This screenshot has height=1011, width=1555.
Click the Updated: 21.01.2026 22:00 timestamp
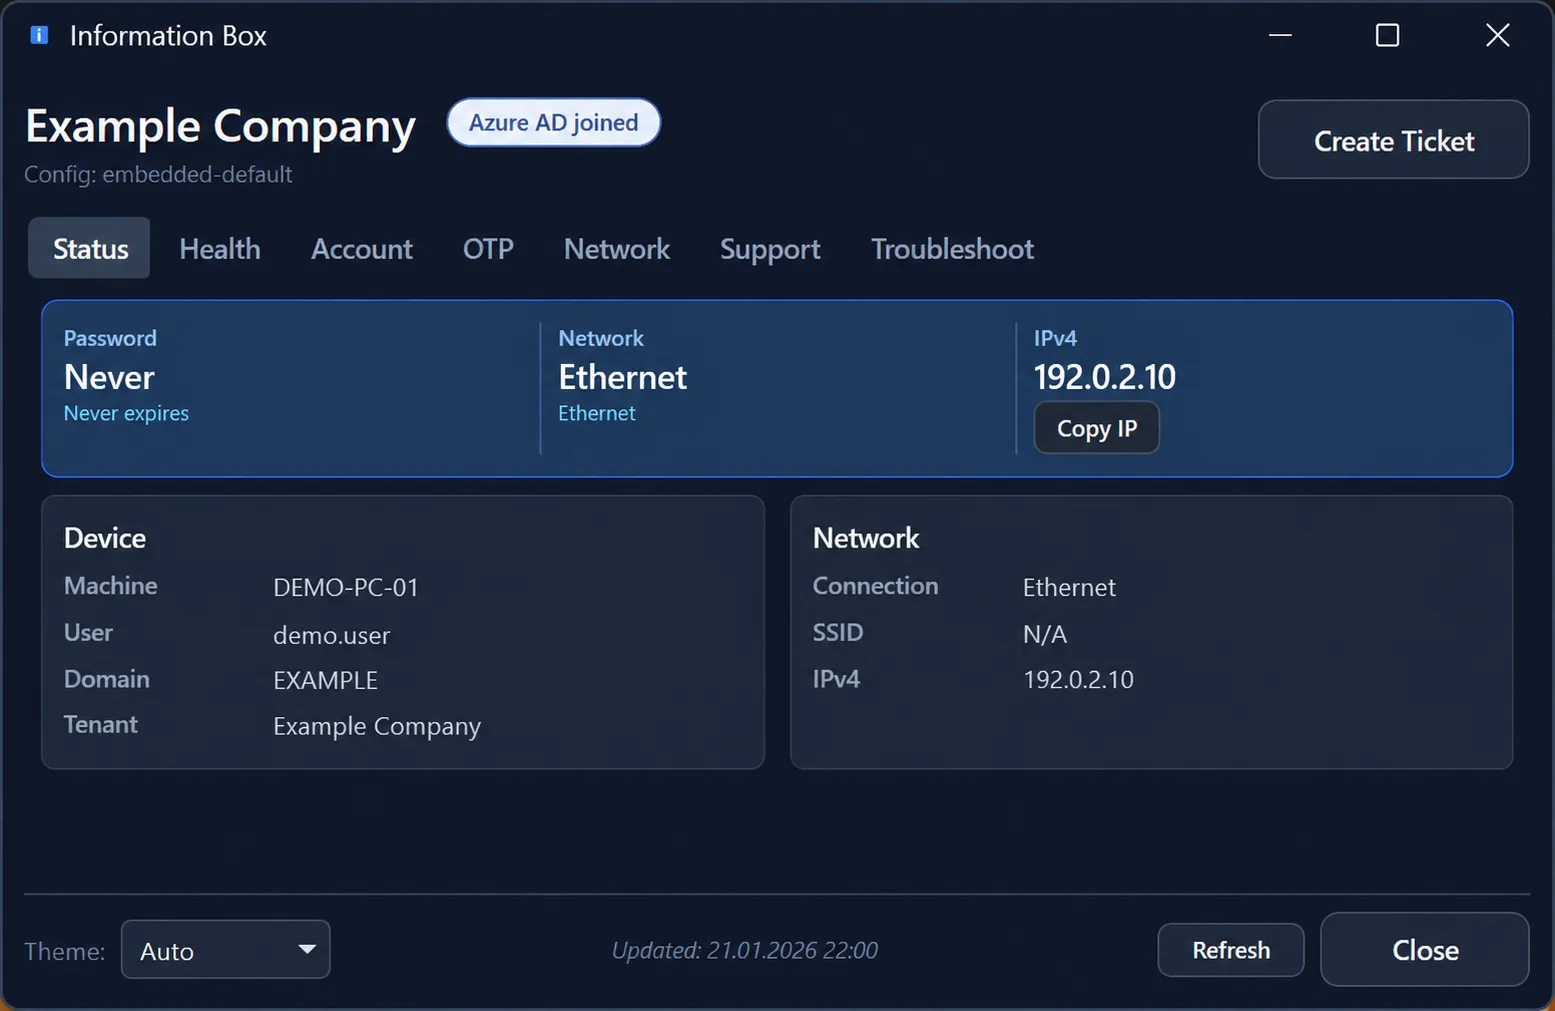(x=744, y=950)
